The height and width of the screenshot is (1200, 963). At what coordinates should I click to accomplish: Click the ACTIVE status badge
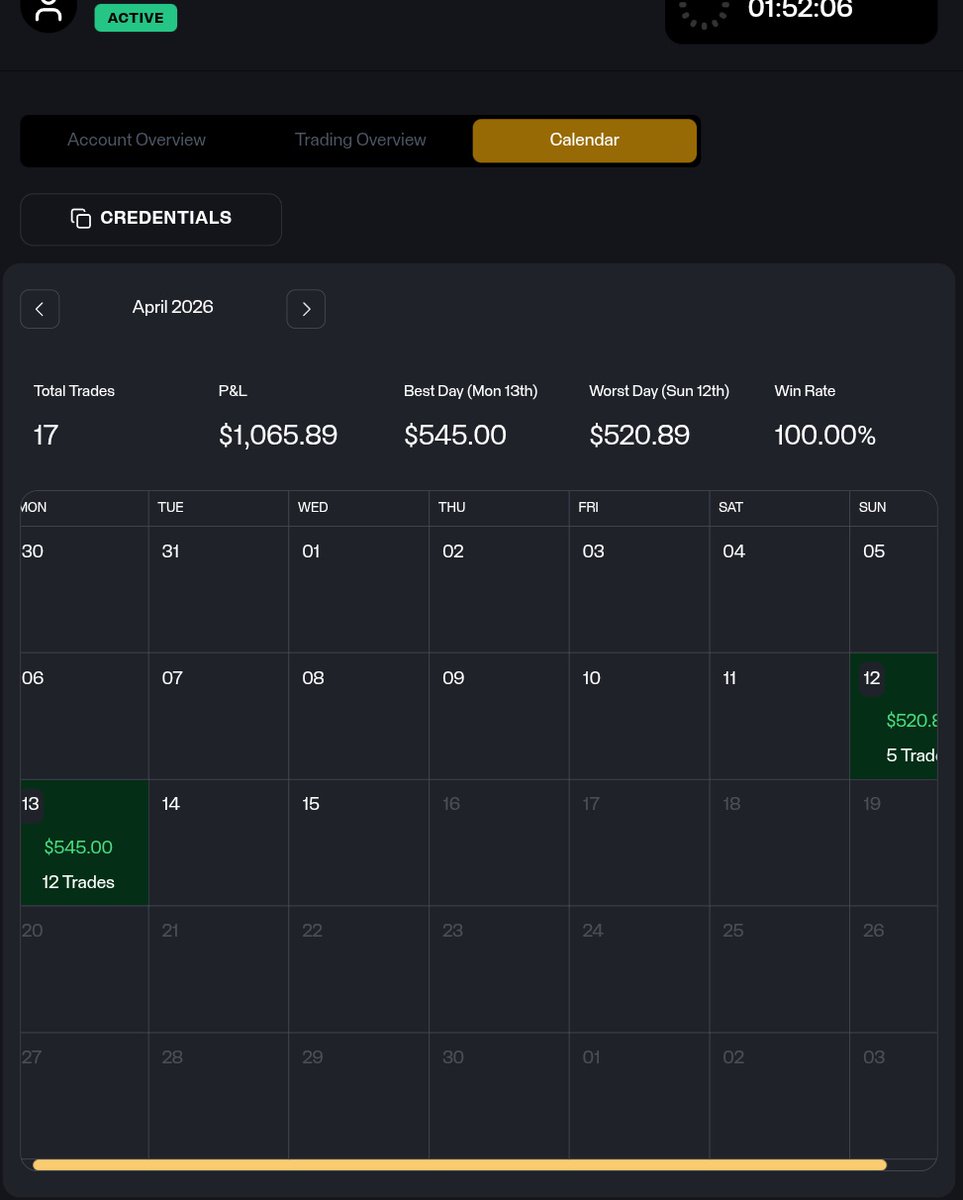click(x=136, y=18)
